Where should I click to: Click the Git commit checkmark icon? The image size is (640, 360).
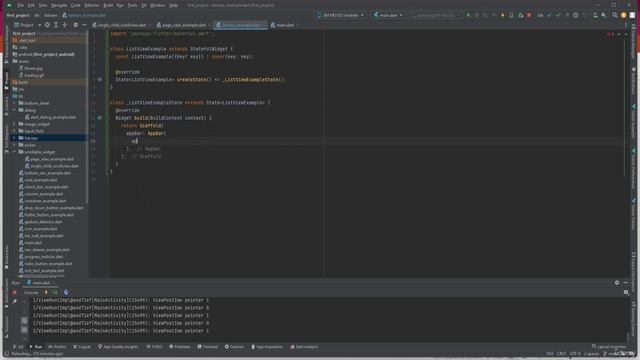pos(558,15)
